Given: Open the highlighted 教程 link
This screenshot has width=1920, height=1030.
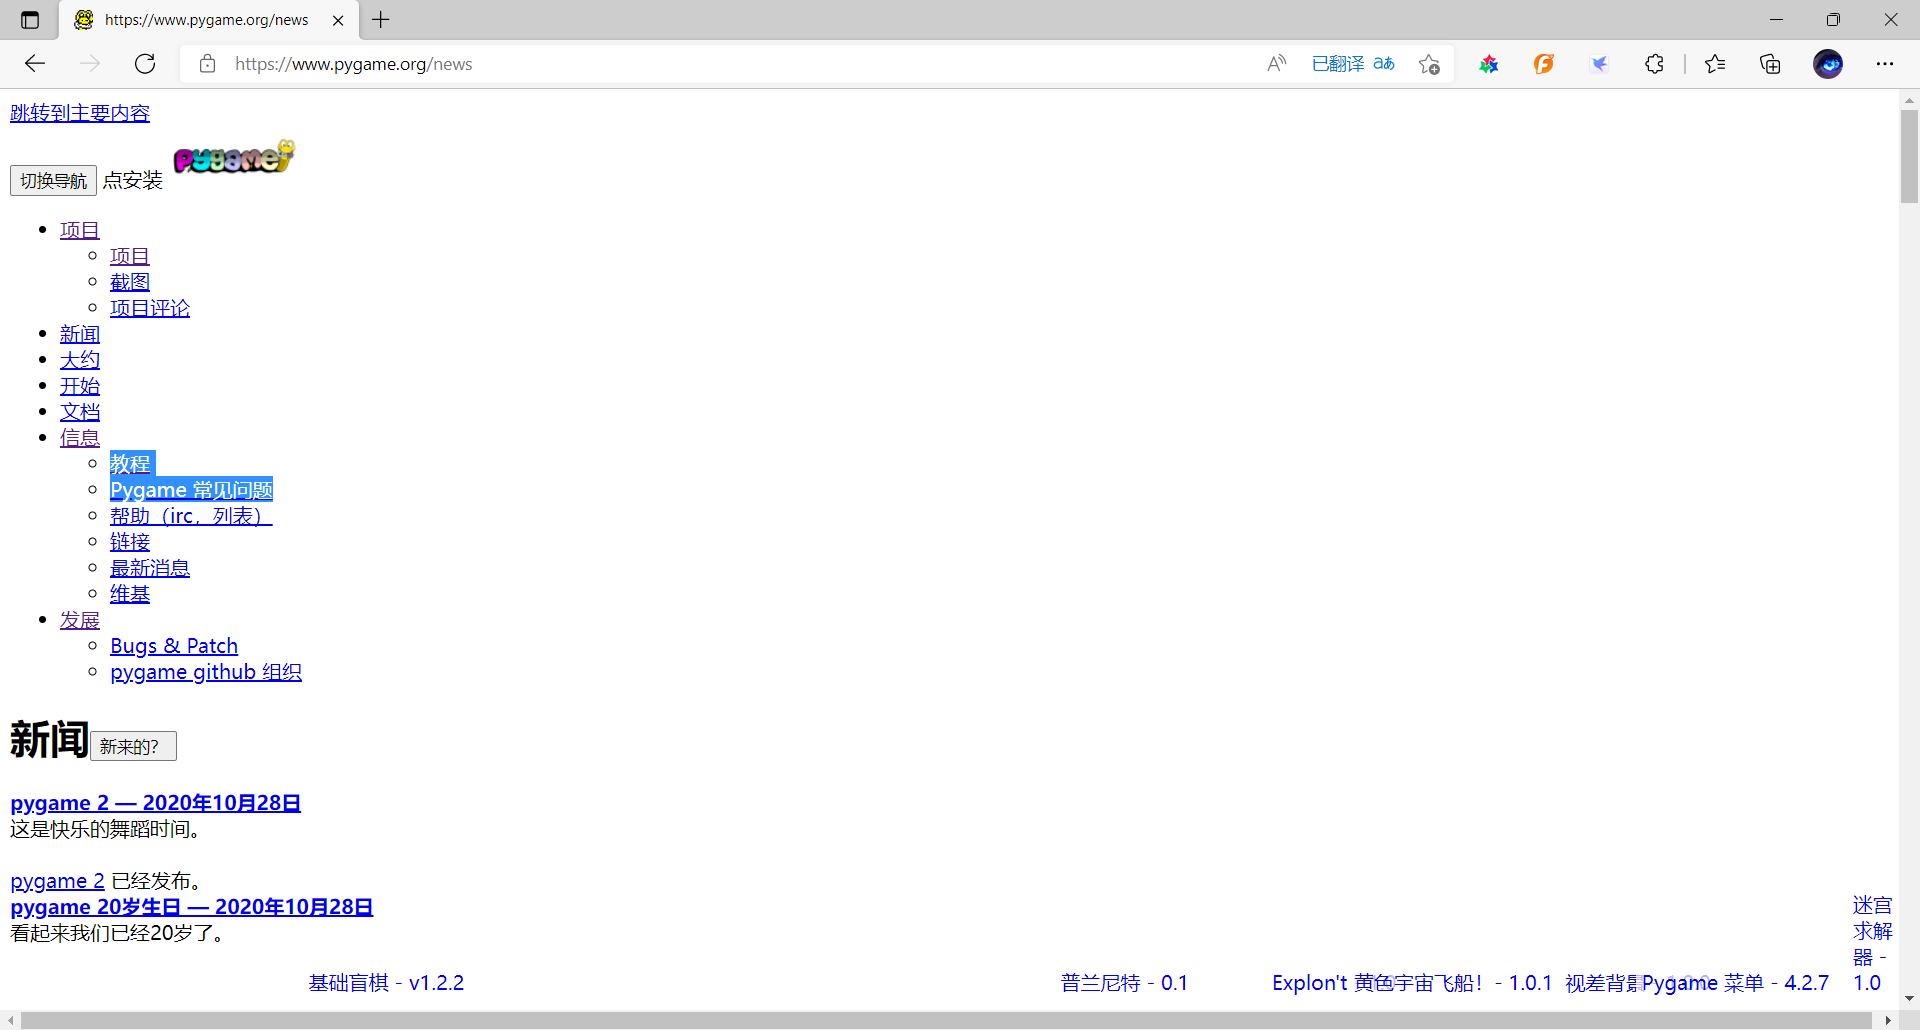Looking at the screenshot, I should (131, 464).
